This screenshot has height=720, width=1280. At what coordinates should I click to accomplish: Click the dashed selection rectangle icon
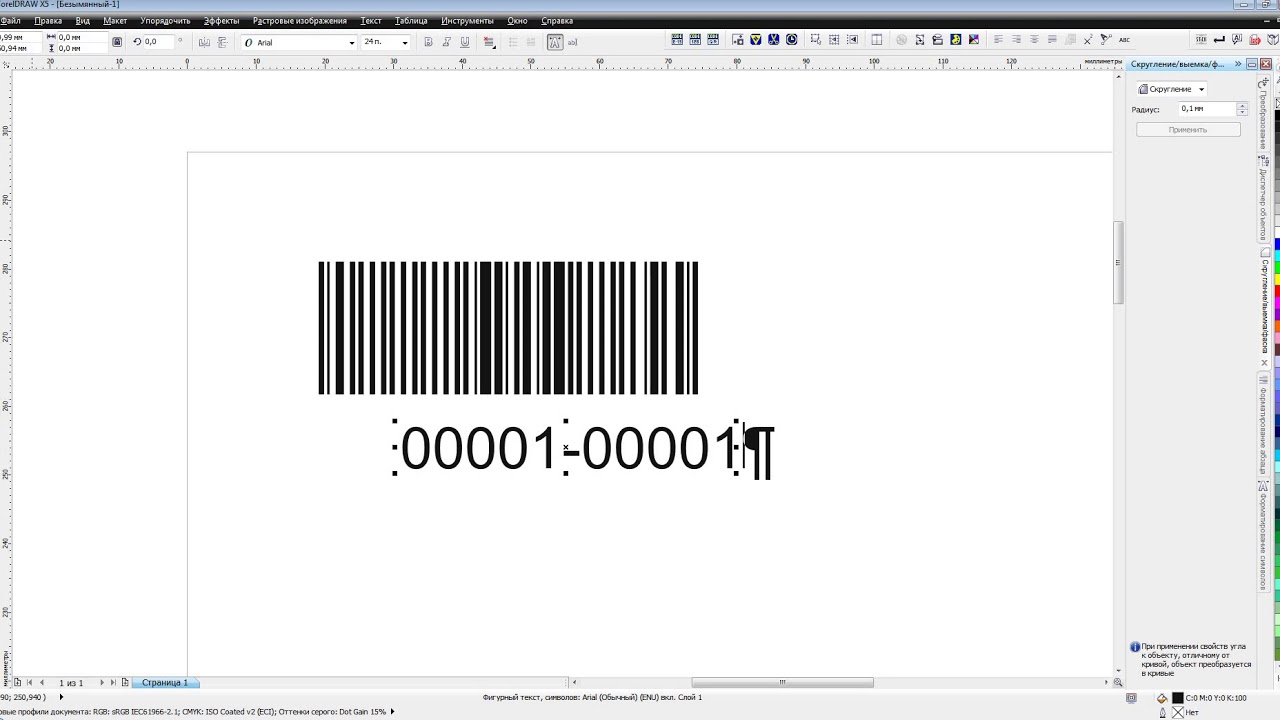click(x=815, y=40)
